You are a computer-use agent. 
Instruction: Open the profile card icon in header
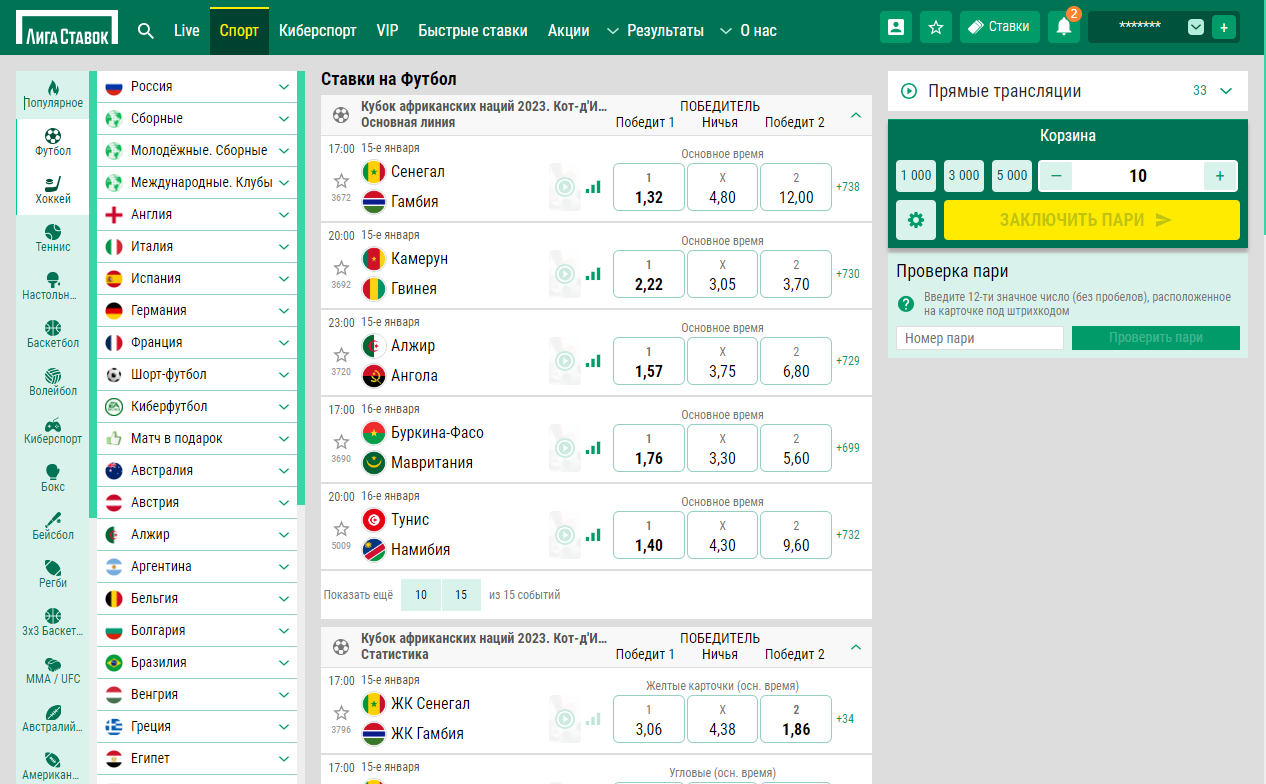point(896,27)
